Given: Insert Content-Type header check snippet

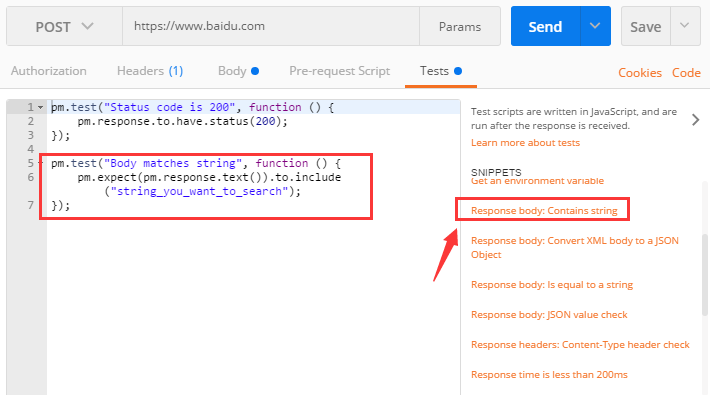Looking at the screenshot, I should pyautogui.click(x=580, y=345).
